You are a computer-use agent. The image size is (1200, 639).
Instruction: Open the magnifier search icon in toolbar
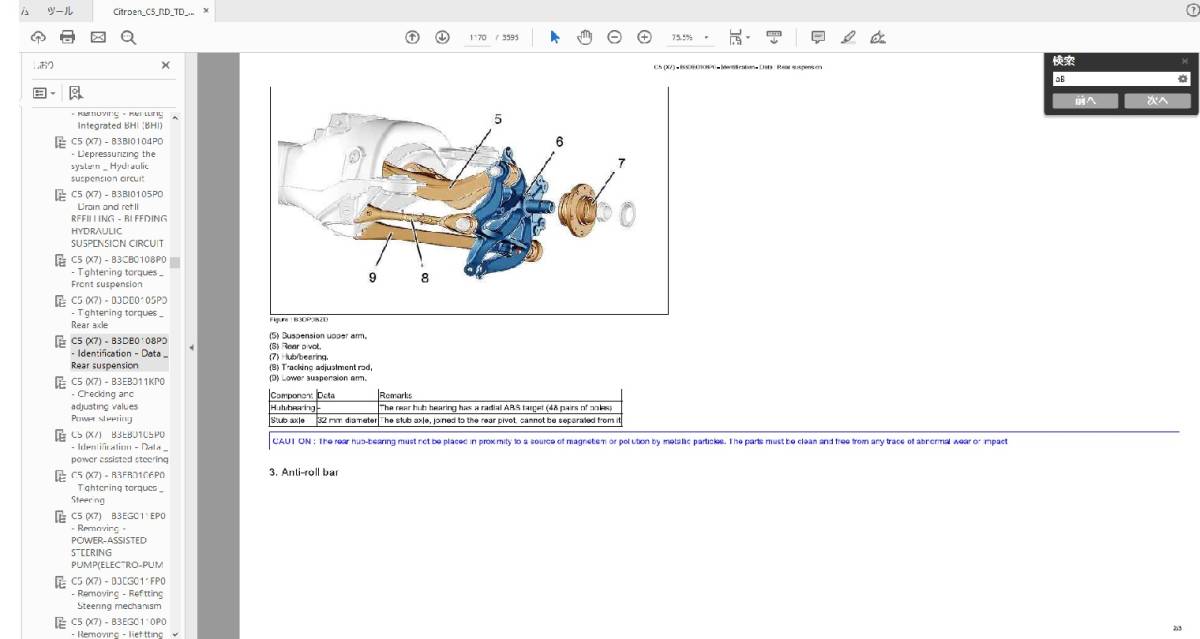coord(128,37)
